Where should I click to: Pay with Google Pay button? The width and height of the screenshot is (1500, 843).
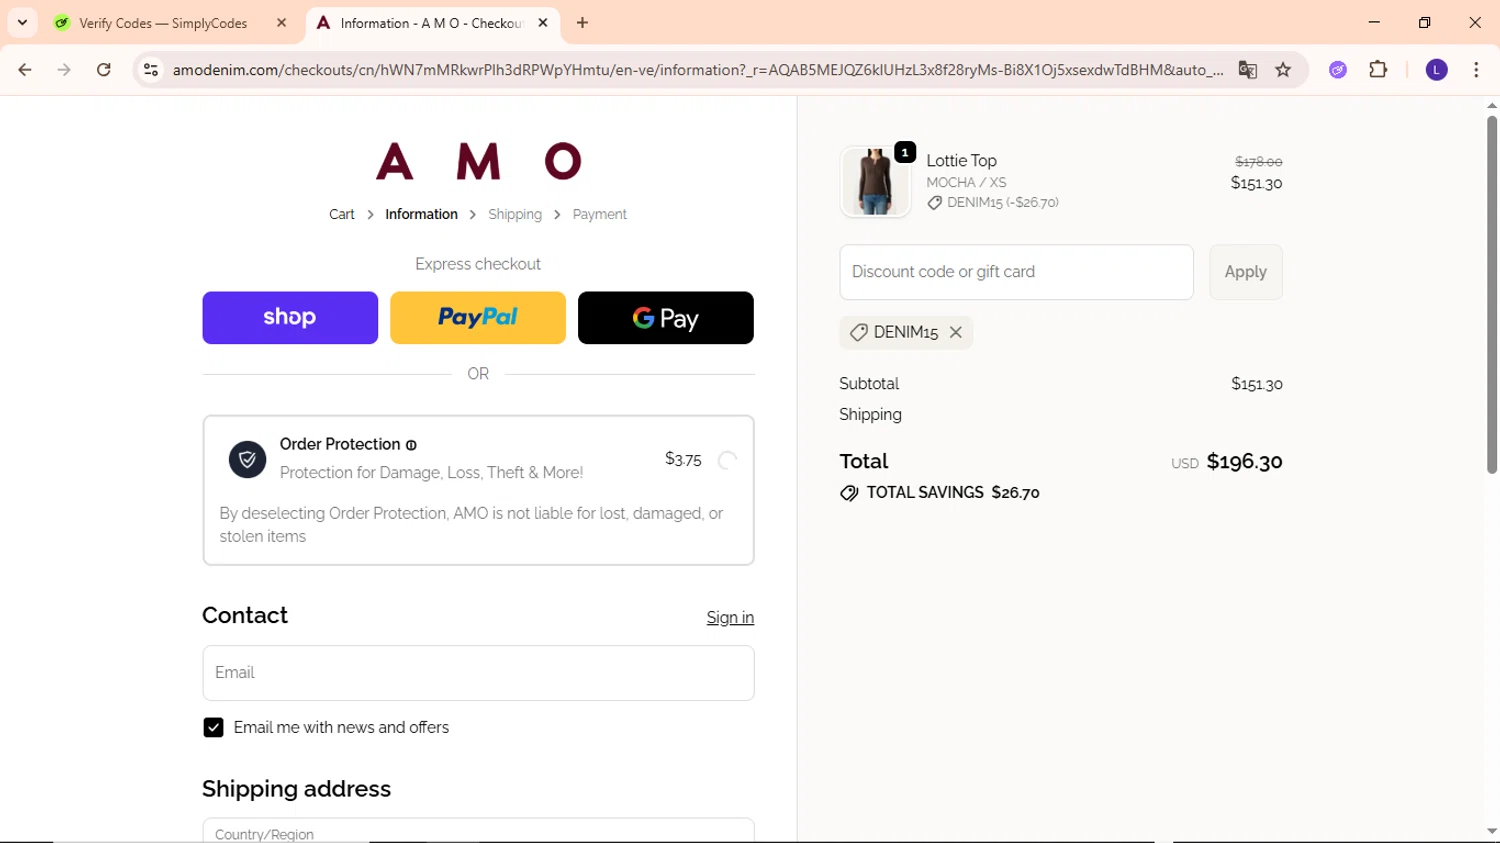[x=666, y=318]
